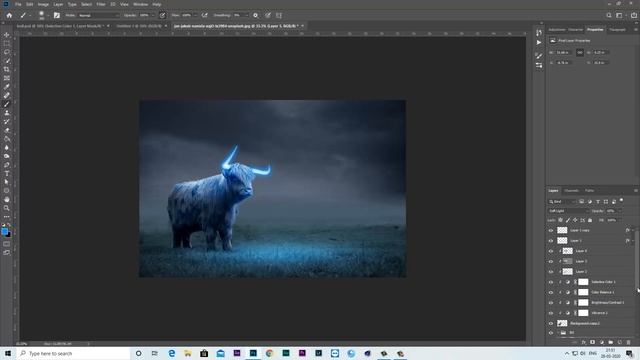Select the Brush tool in the left toolbar

(x=7, y=104)
